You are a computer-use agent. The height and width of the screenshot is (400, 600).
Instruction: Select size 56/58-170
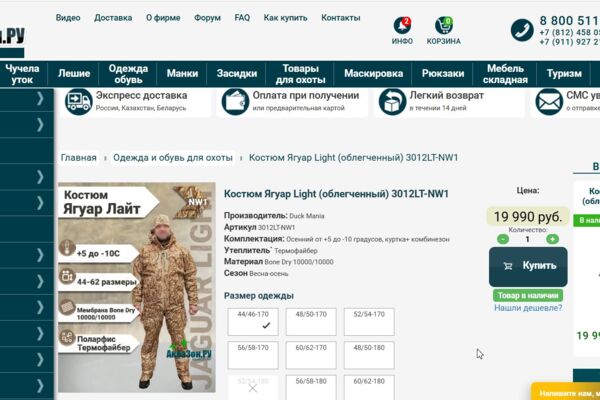(x=253, y=355)
